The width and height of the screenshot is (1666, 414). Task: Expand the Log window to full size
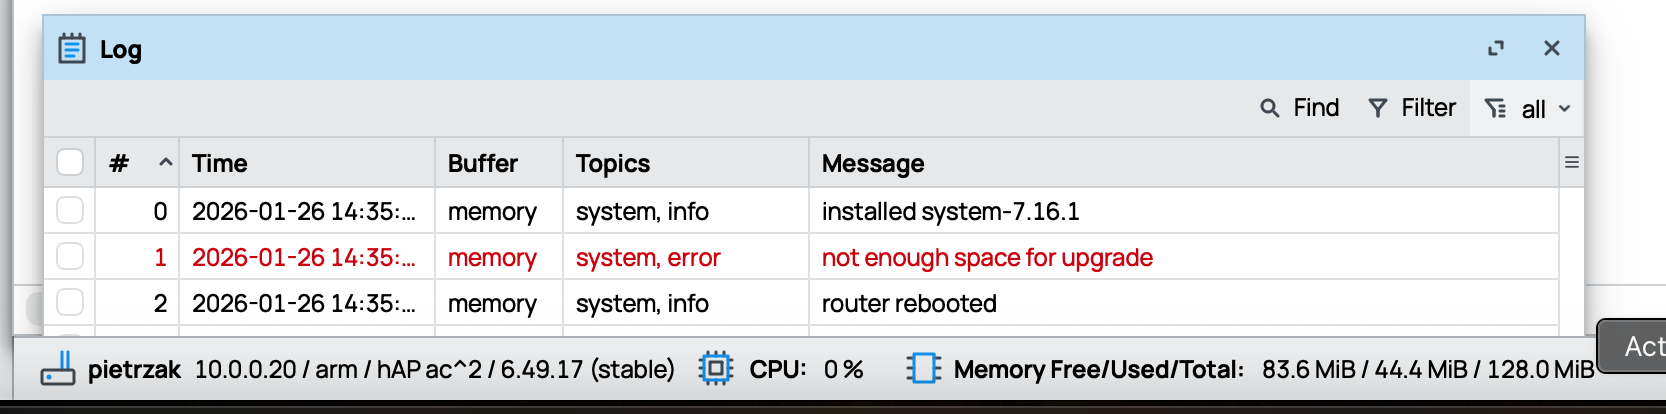click(x=1495, y=48)
